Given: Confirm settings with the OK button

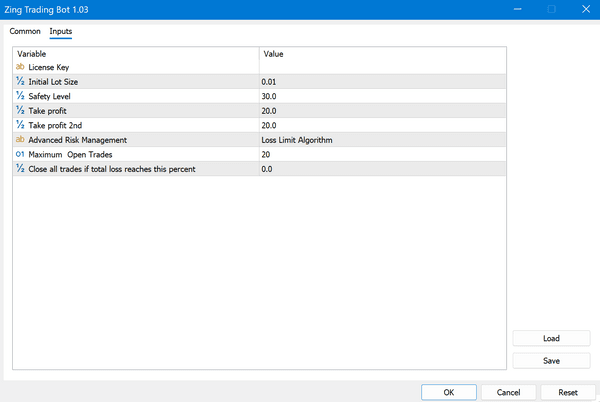Looking at the screenshot, I should click(x=449, y=392).
